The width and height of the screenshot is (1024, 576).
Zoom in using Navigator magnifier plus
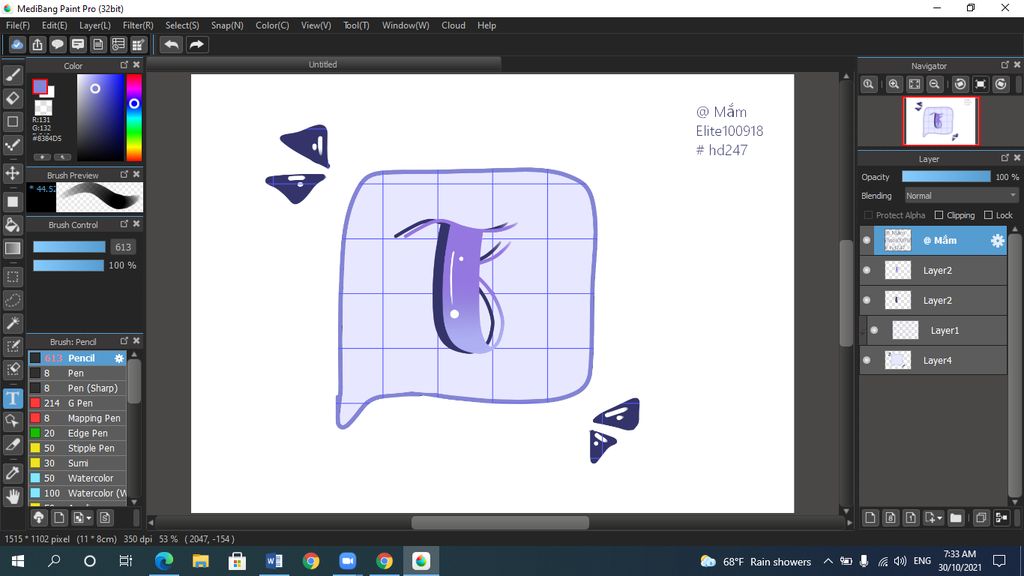894,84
